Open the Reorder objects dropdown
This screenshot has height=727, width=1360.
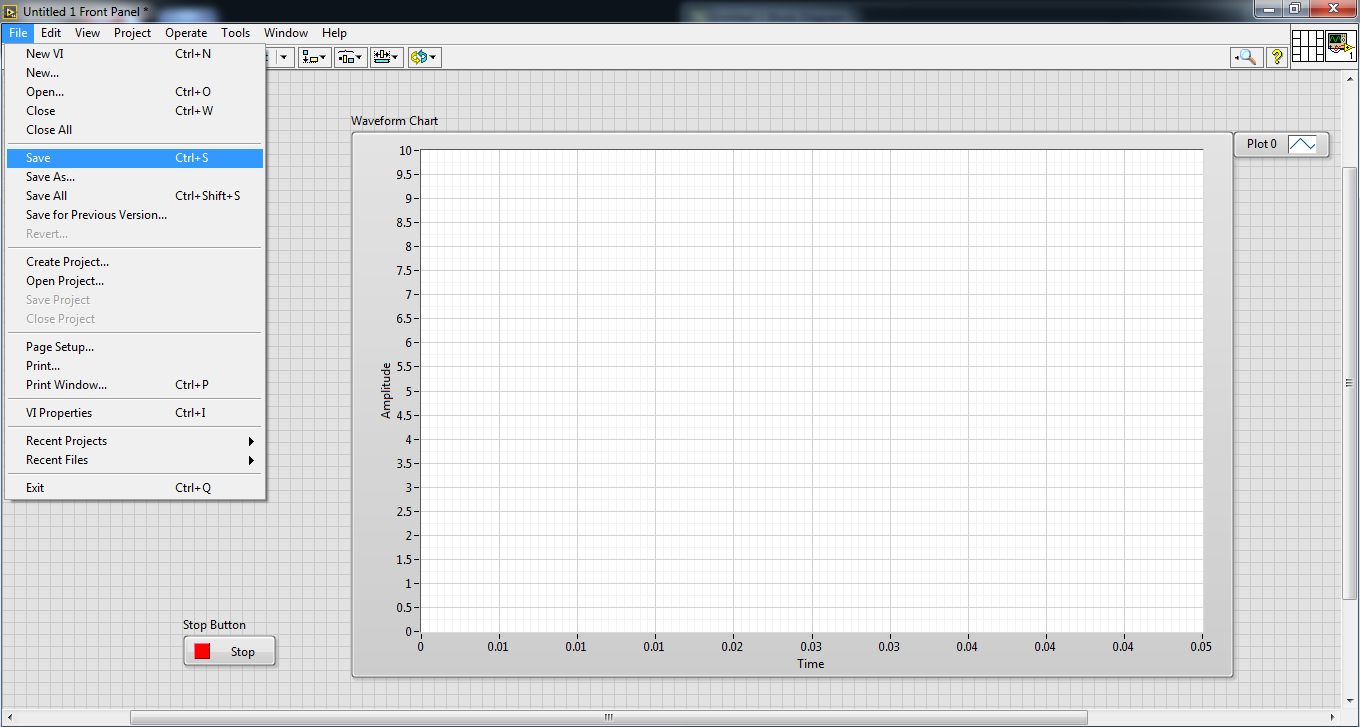[424, 57]
